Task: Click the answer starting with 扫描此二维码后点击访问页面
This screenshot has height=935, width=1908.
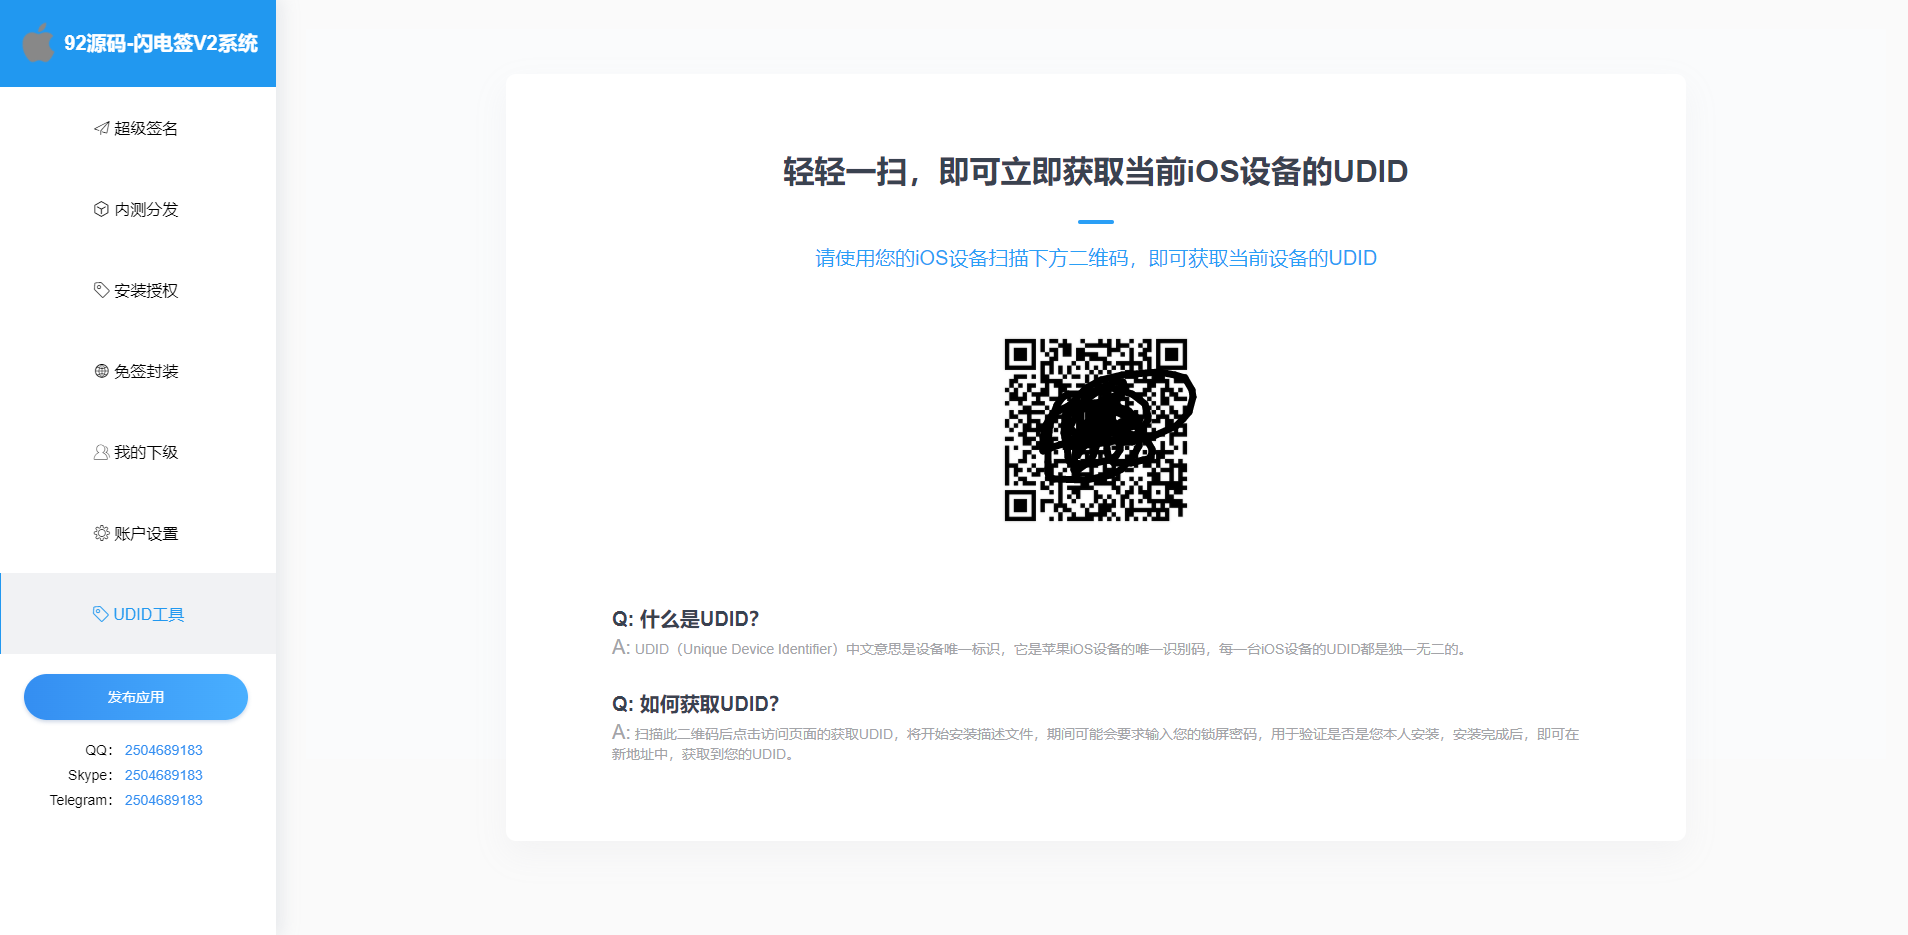Action: (x=1096, y=743)
